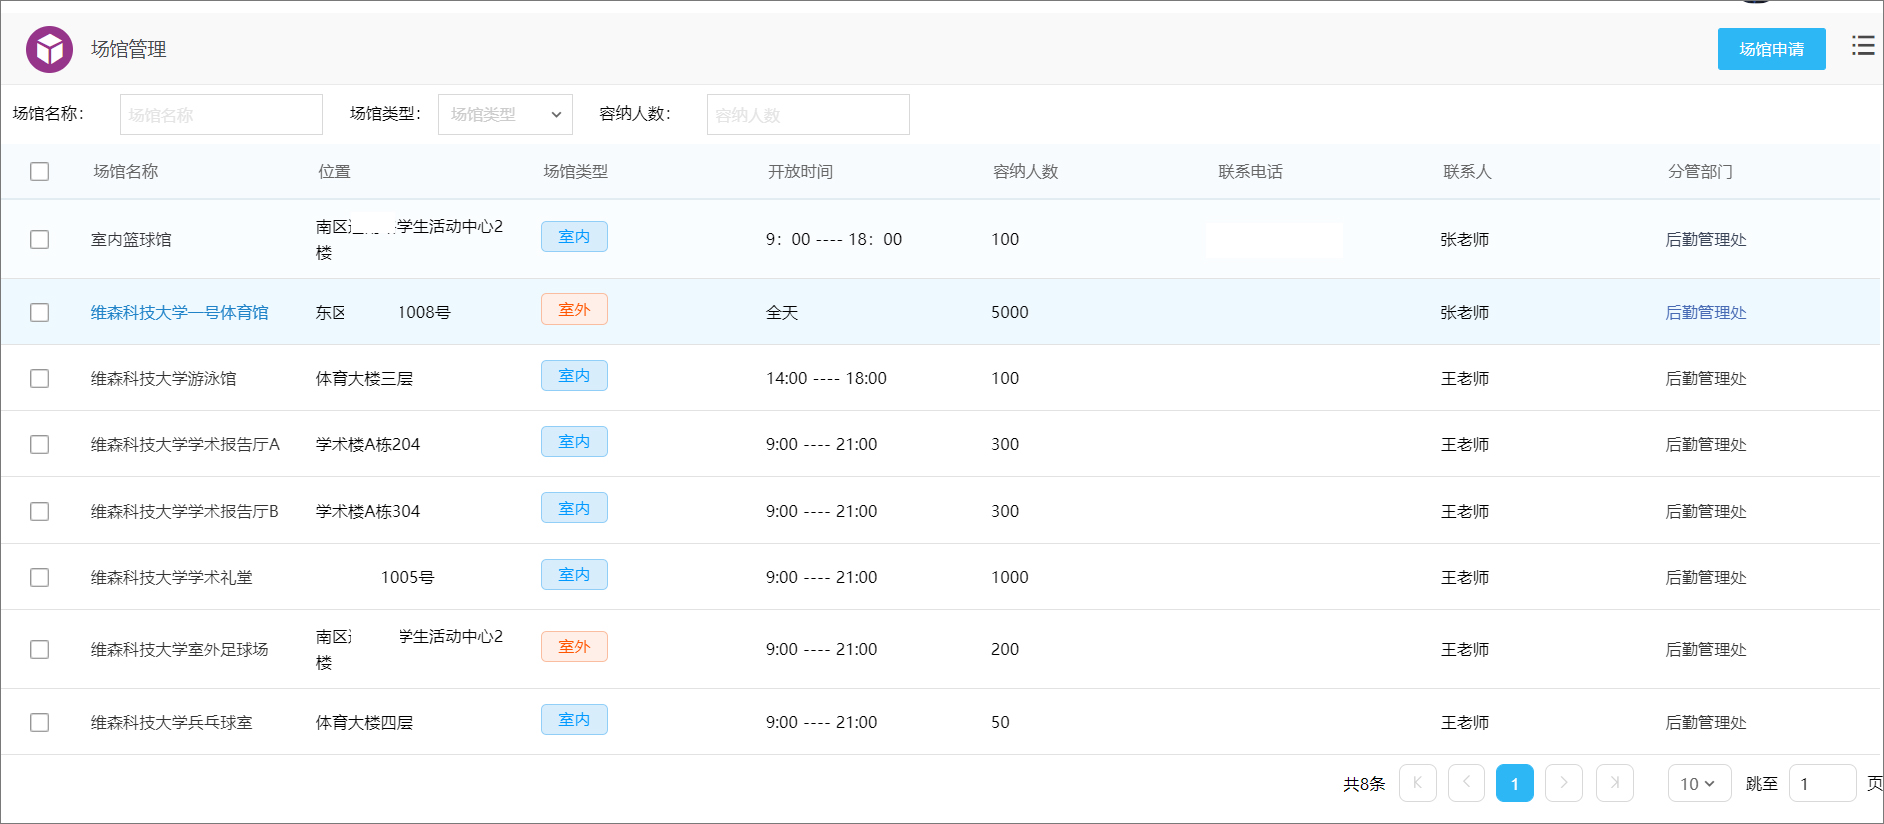Select the 维森科技大学学术礼堂 name cell
The width and height of the screenshot is (1884, 824).
tap(172, 577)
